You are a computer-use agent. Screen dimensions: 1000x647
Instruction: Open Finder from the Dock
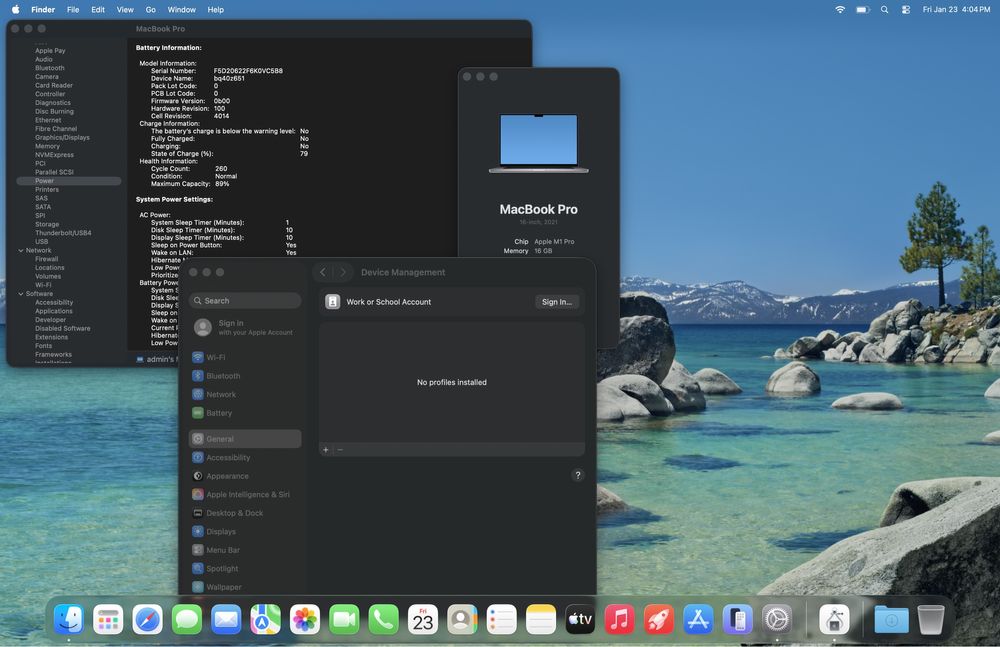pyautogui.click(x=68, y=619)
